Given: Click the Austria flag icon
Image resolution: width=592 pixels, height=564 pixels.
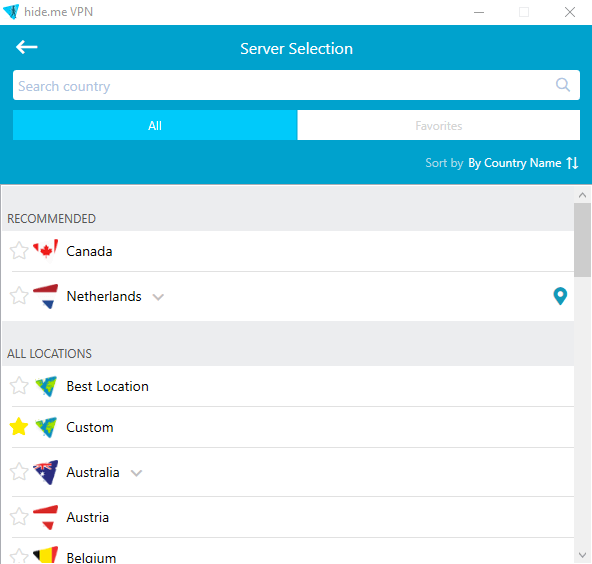Looking at the screenshot, I should click(46, 517).
